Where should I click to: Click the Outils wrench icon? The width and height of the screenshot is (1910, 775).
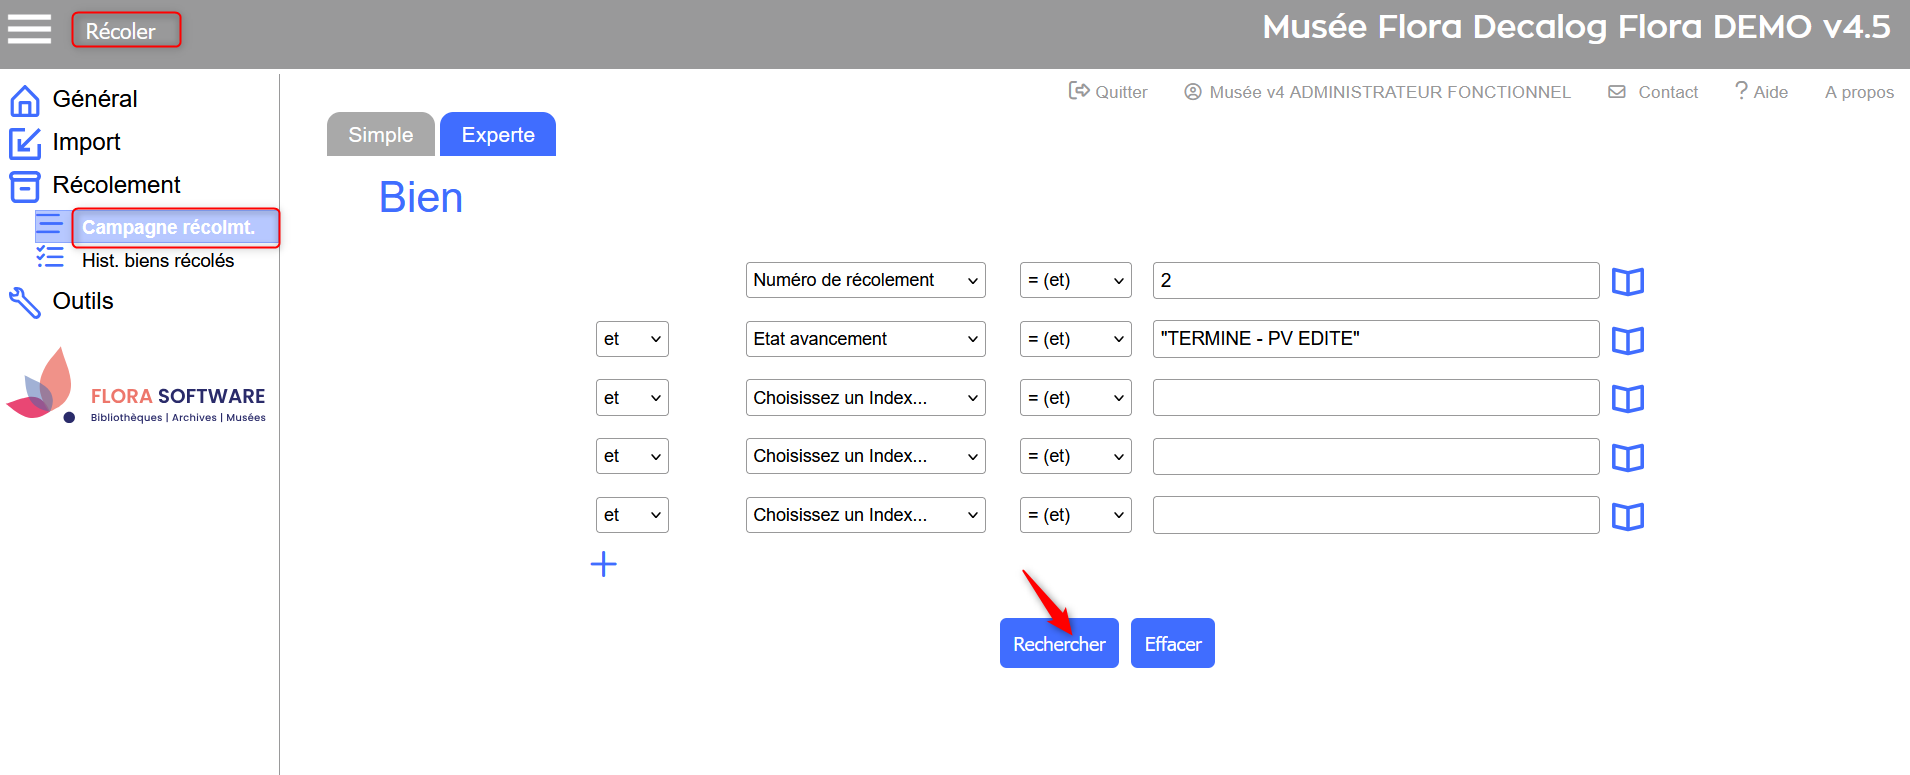click(x=25, y=302)
